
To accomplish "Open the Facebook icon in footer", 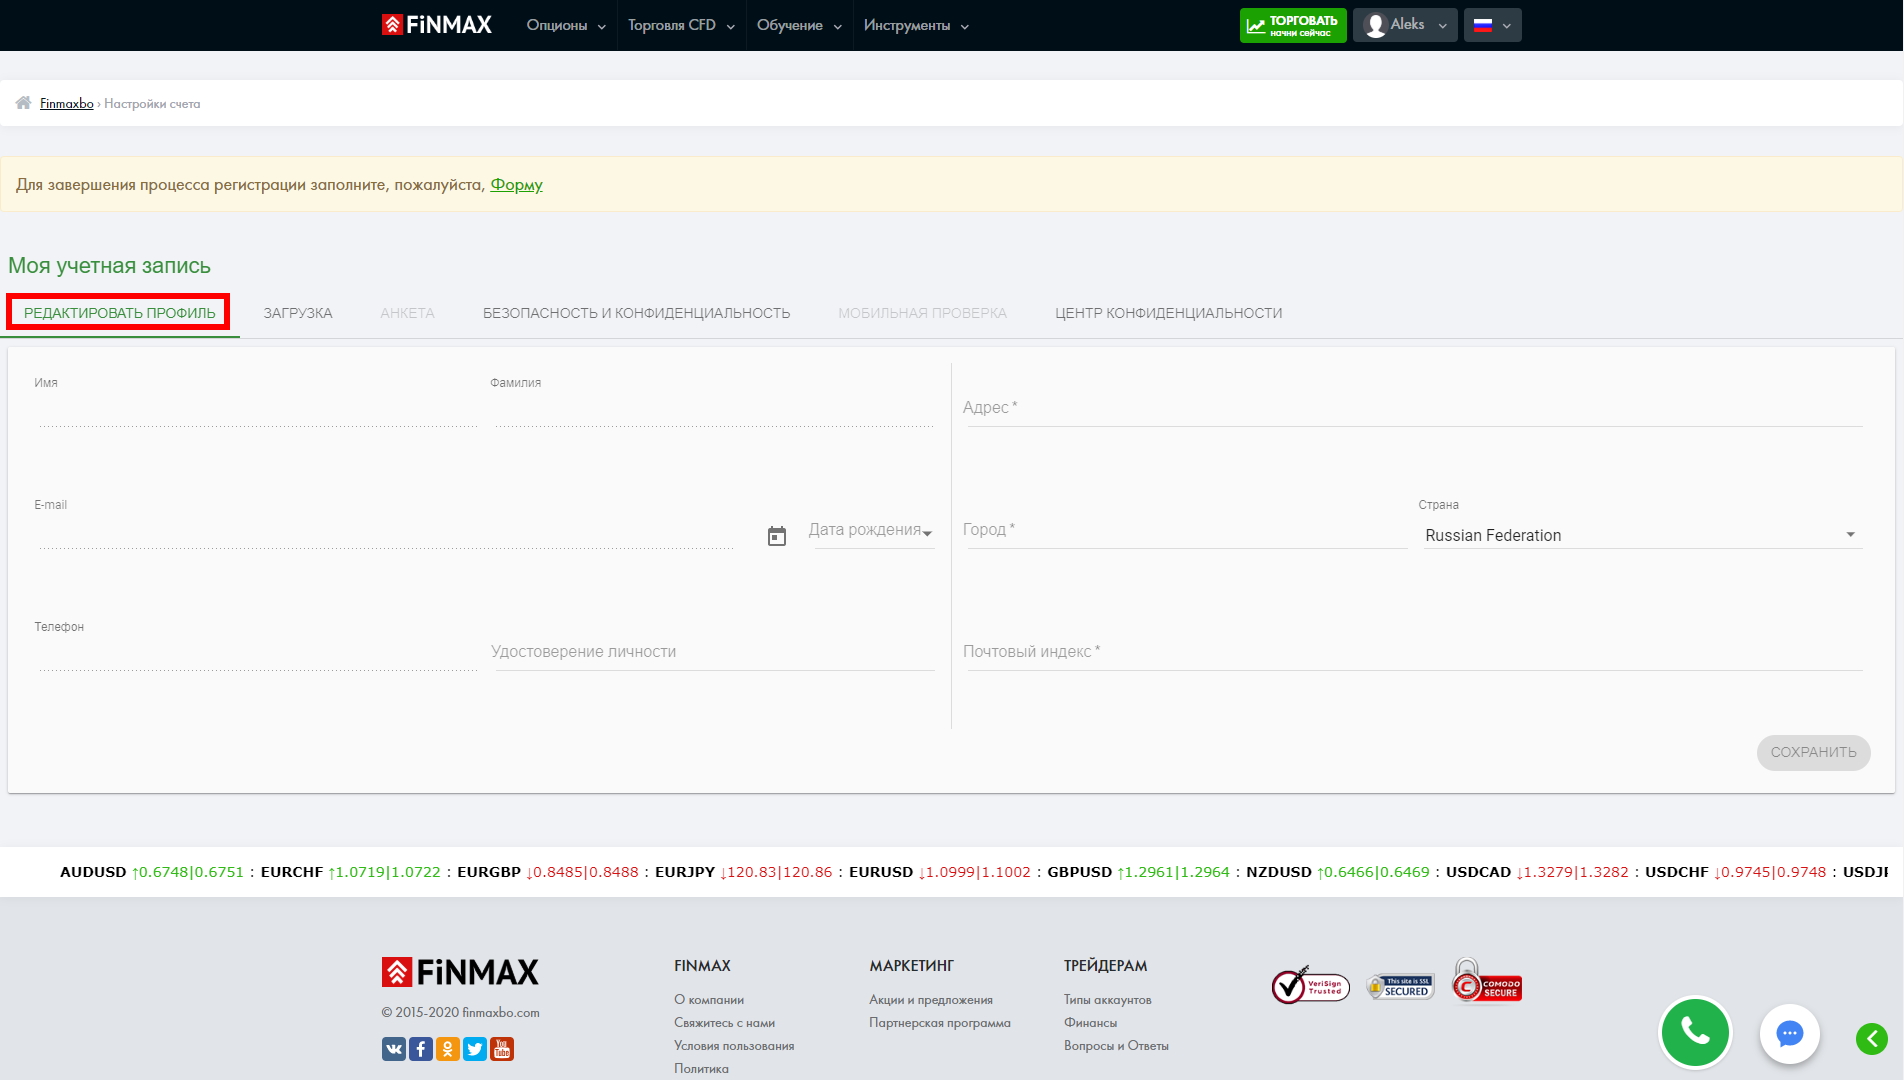I will (421, 1048).
